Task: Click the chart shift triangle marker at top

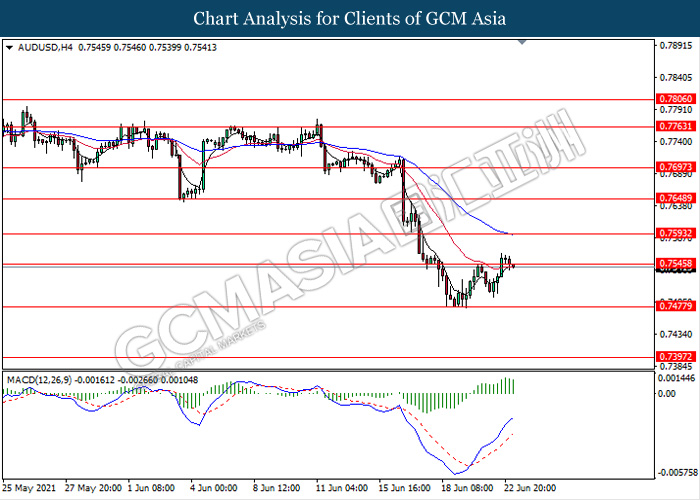Action: [x=522, y=42]
